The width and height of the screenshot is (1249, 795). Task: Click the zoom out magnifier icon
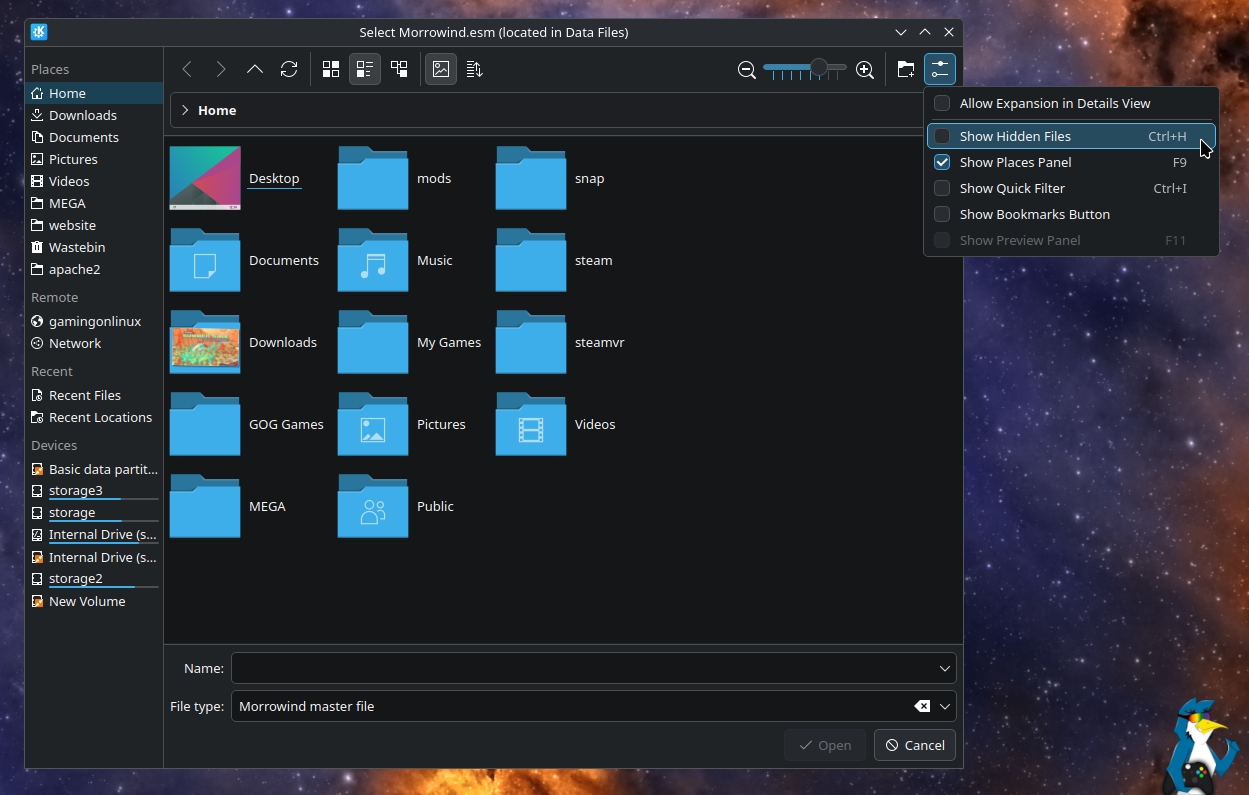[x=747, y=69]
